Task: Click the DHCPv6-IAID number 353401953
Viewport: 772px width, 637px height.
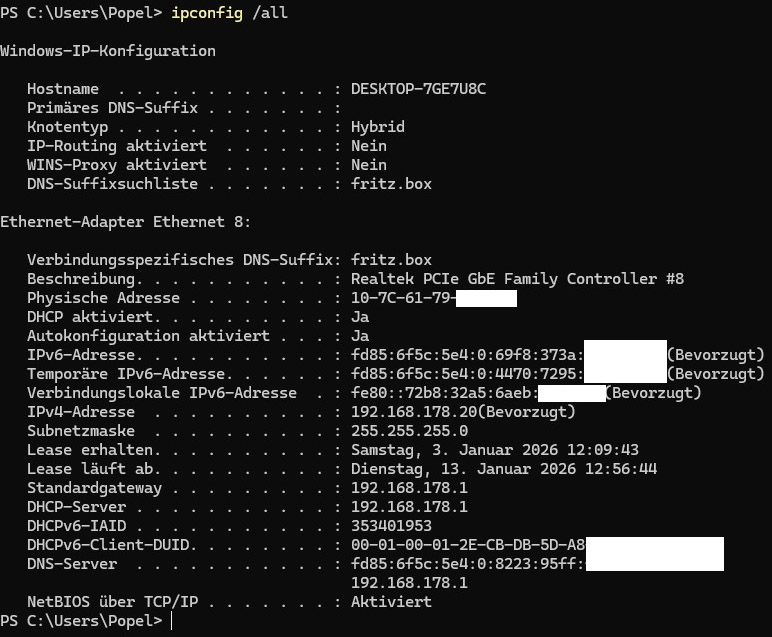Action: (391, 526)
